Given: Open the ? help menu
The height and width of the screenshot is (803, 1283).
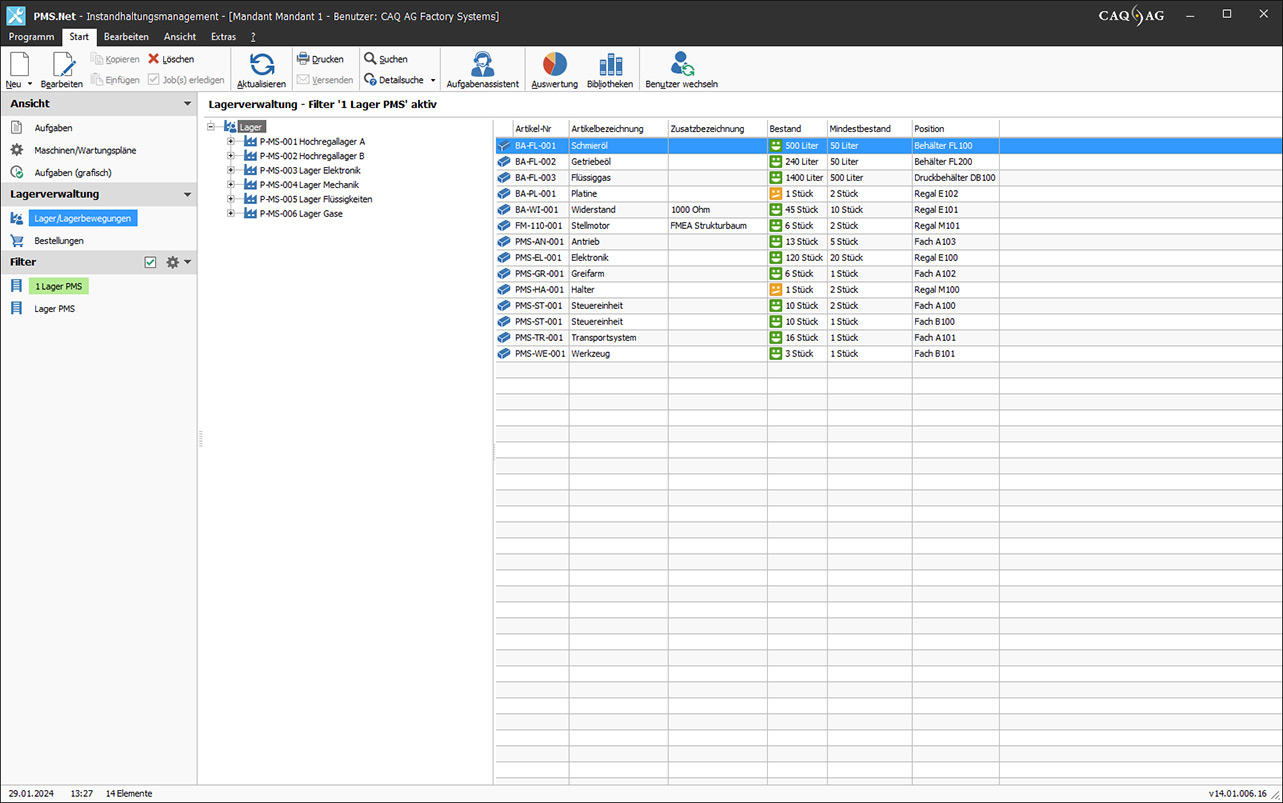Looking at the screenshot, I should click(253, 37).
